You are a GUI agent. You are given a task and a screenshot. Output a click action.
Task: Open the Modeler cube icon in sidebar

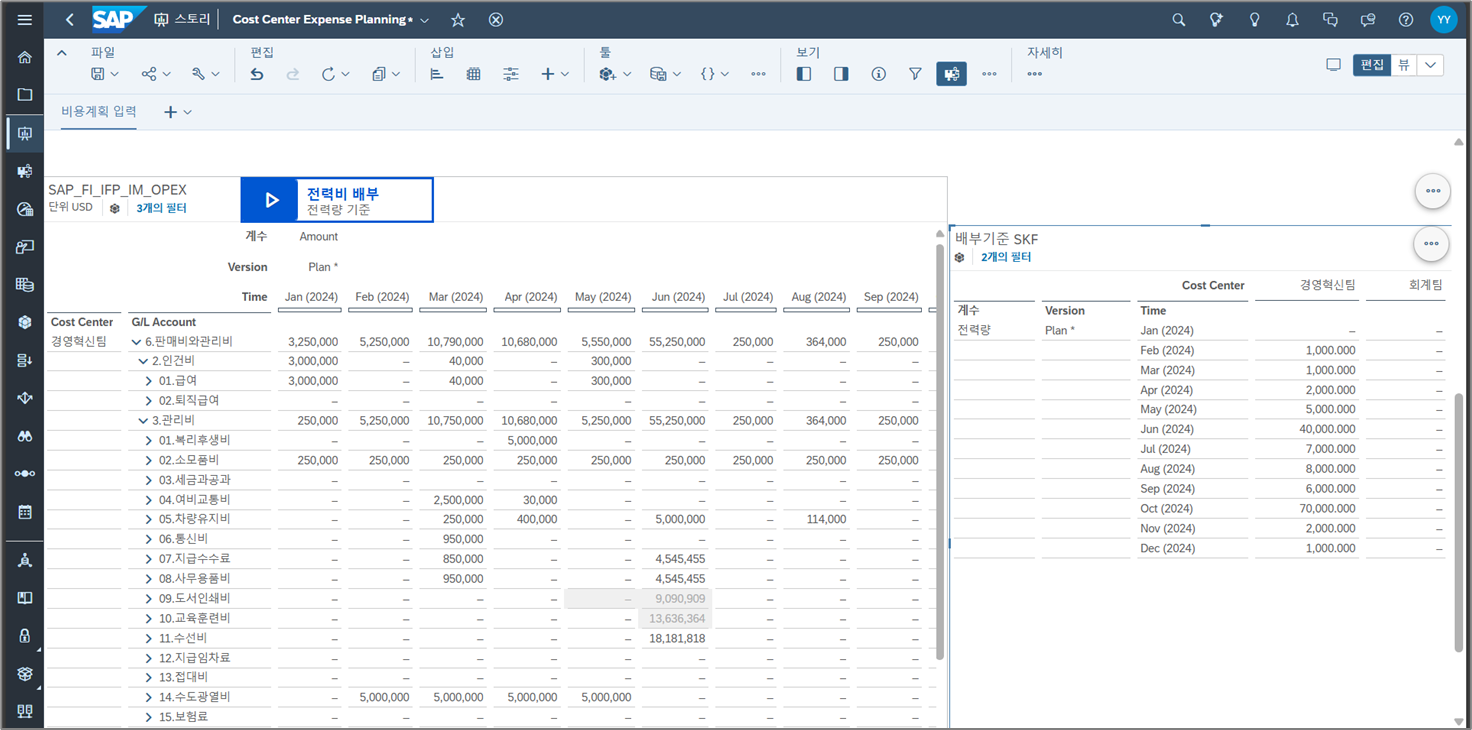coord(25,322)
